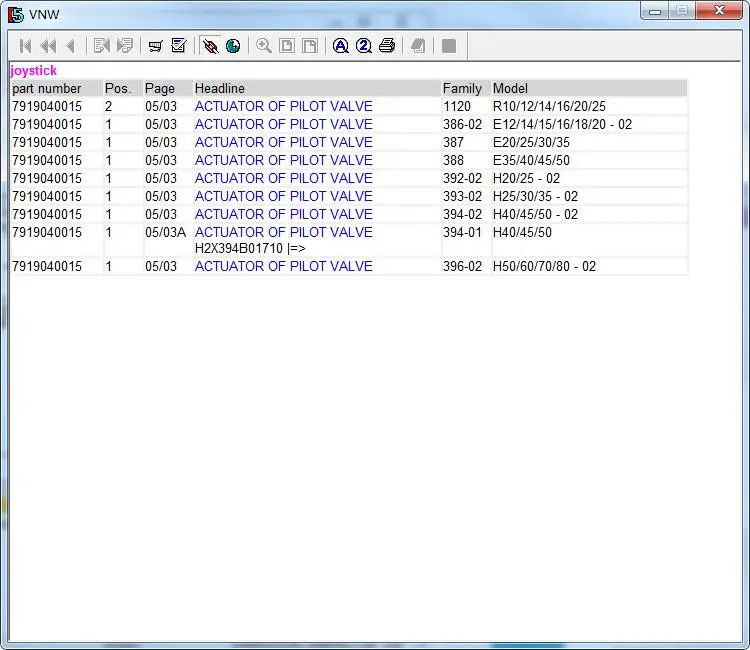
Task: Click the gray stop square icon
Action: pos(449,46)
